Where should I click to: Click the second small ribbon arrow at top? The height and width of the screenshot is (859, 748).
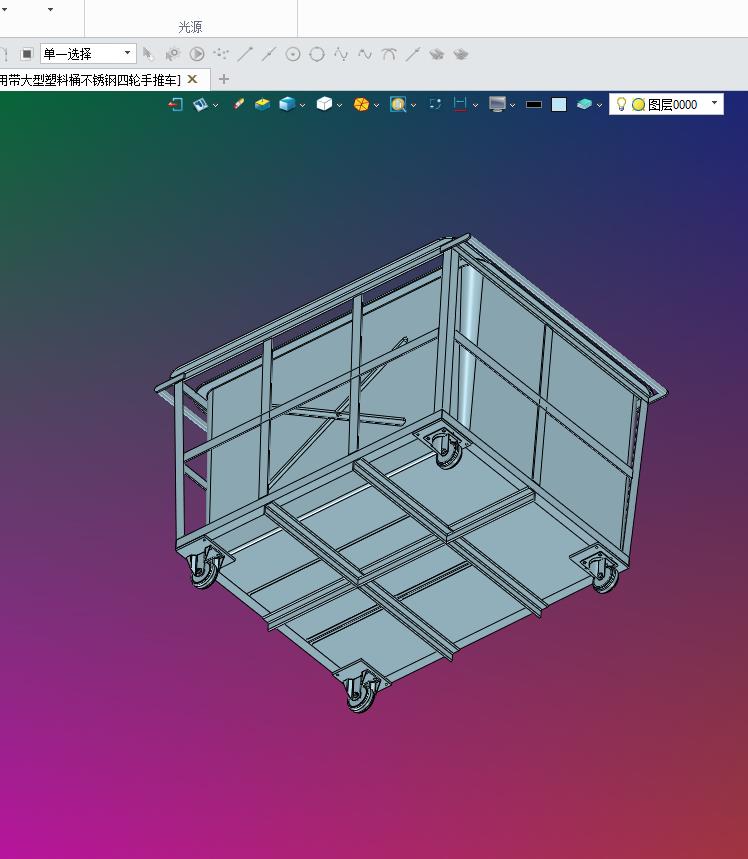(50, 9)
